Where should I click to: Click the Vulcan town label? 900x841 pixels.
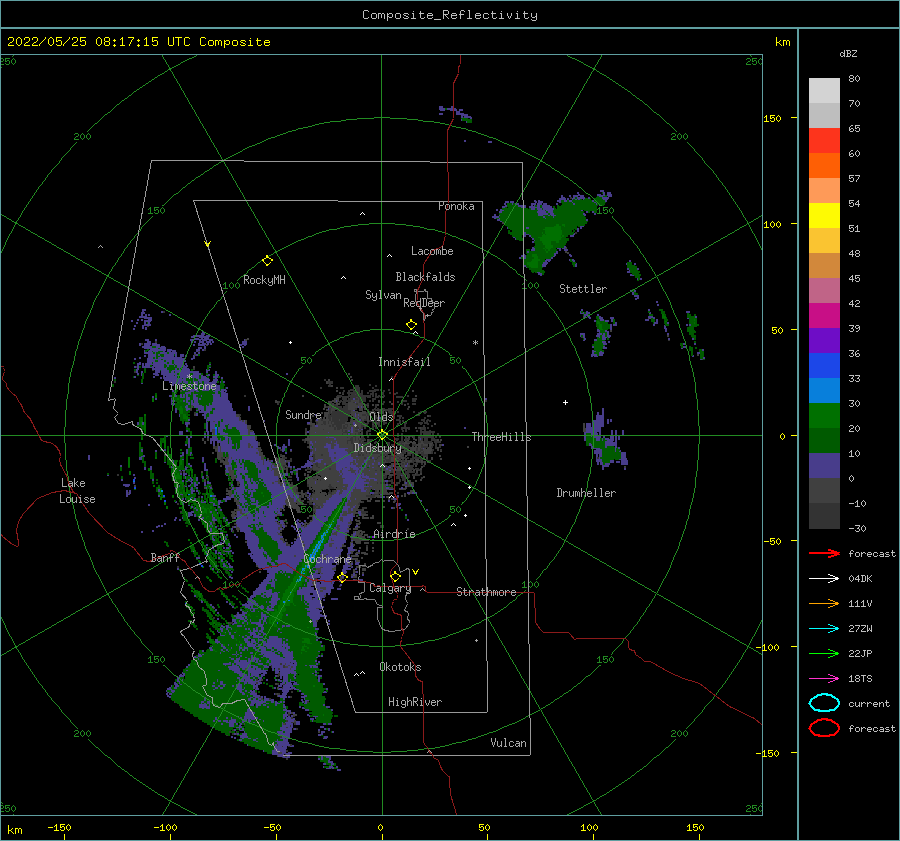pos(508,743)
